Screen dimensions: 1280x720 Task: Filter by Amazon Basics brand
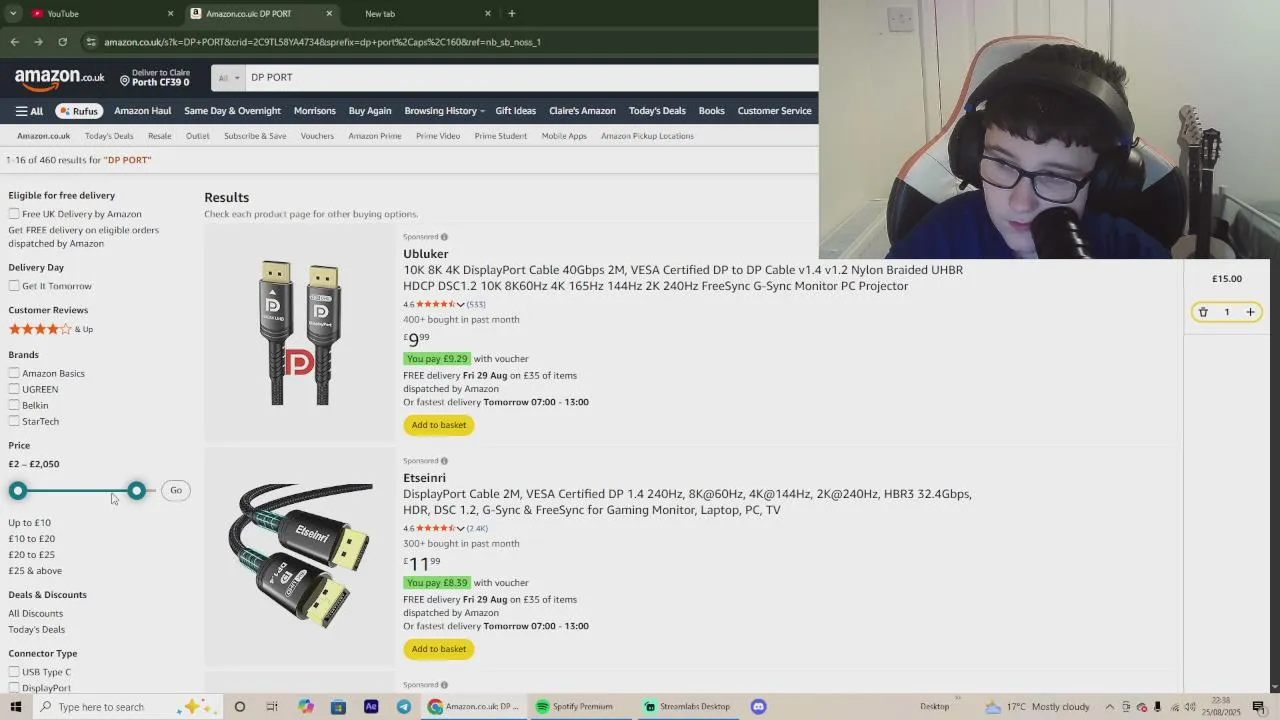pyautogui.click(x=14, y=374)
